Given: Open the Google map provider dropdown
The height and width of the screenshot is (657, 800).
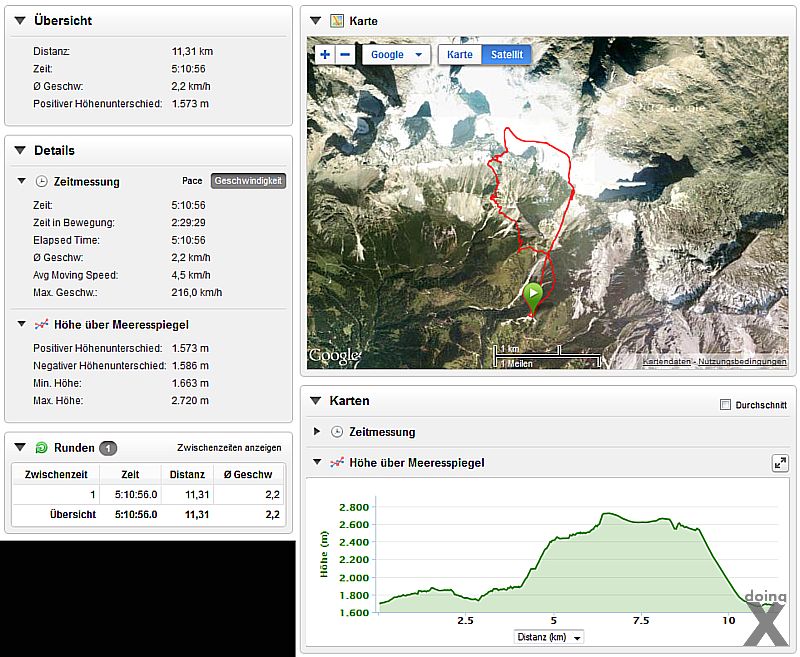Looking at the screenshot, I should pyautogui.click(x=396, y=54).
